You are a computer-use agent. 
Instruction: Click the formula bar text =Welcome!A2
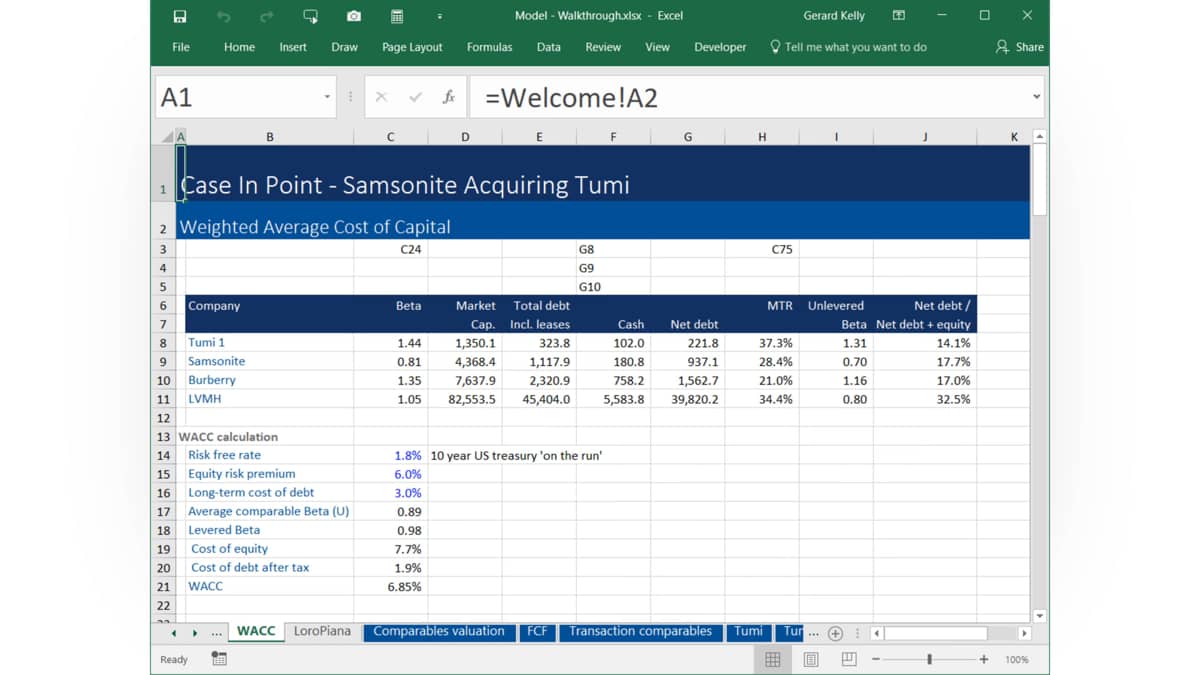click(571, 97)
